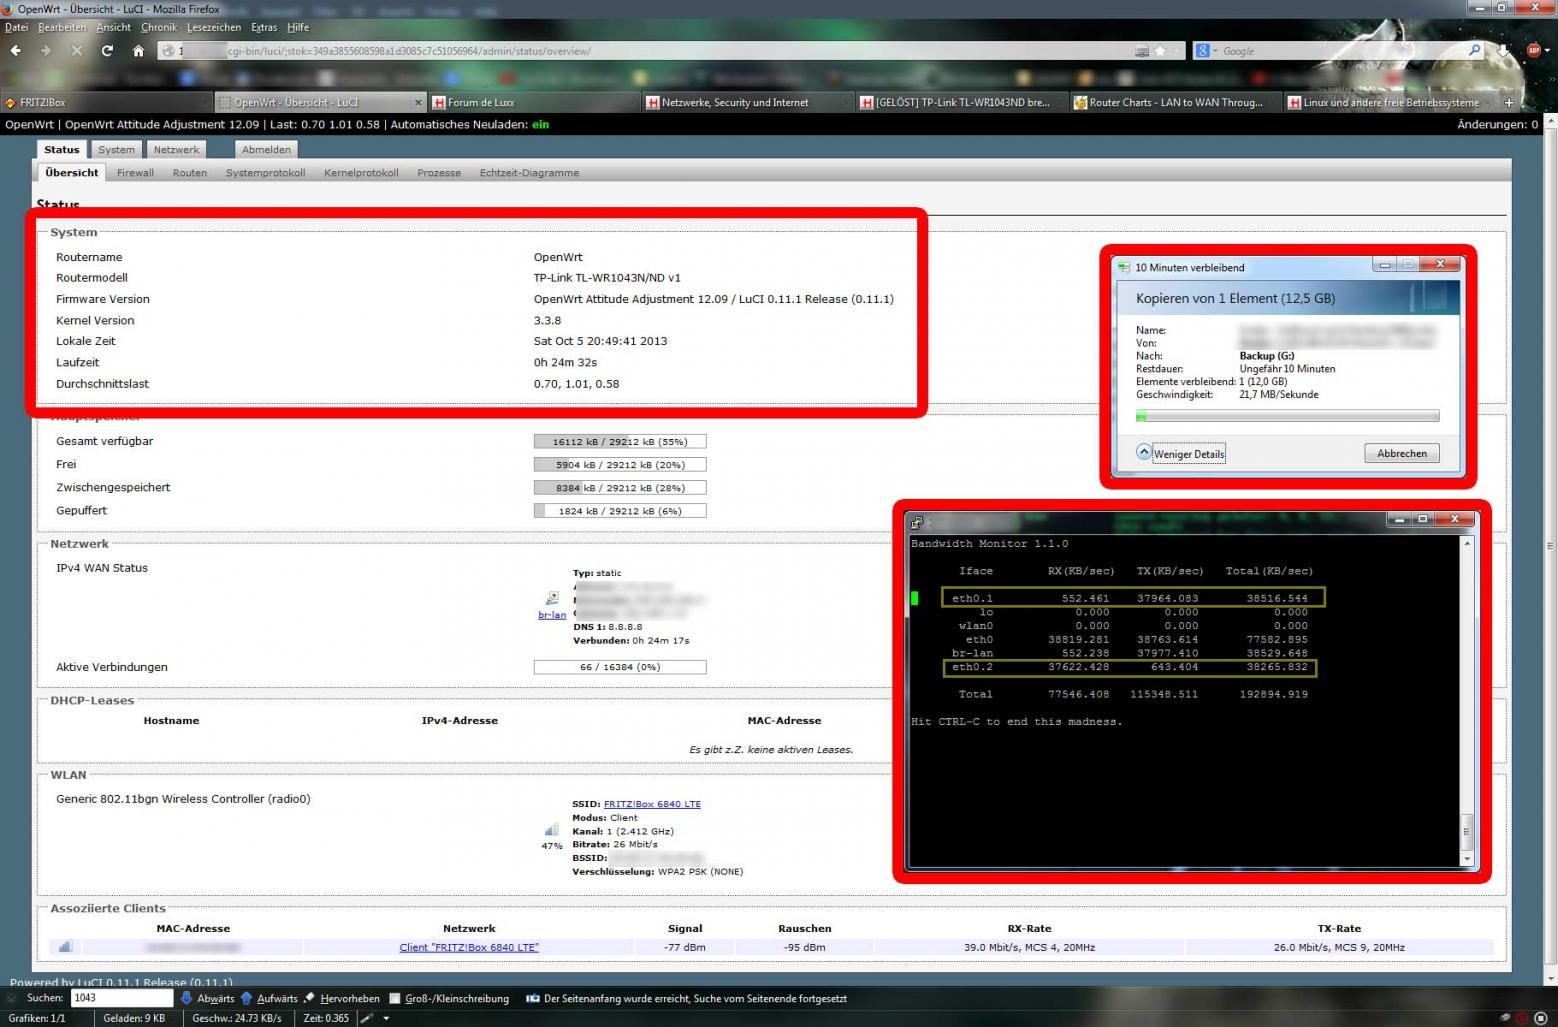Click the Adblock Plus ABP icon
1558x1027 pixels.
(x=1532, y=50)
